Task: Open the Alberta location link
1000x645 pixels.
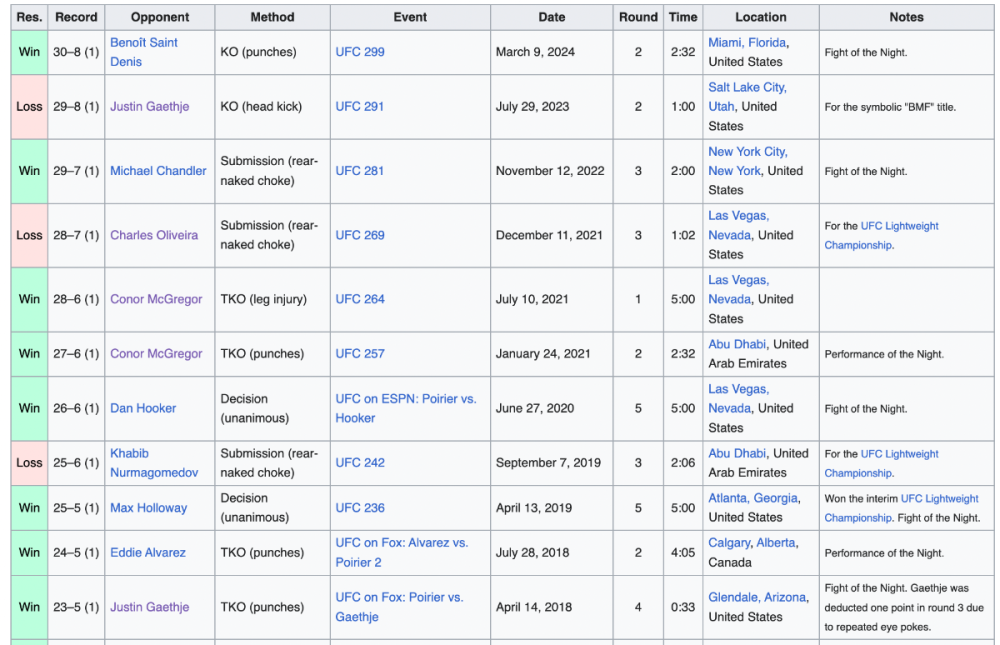Action: (x=776, y=542)
